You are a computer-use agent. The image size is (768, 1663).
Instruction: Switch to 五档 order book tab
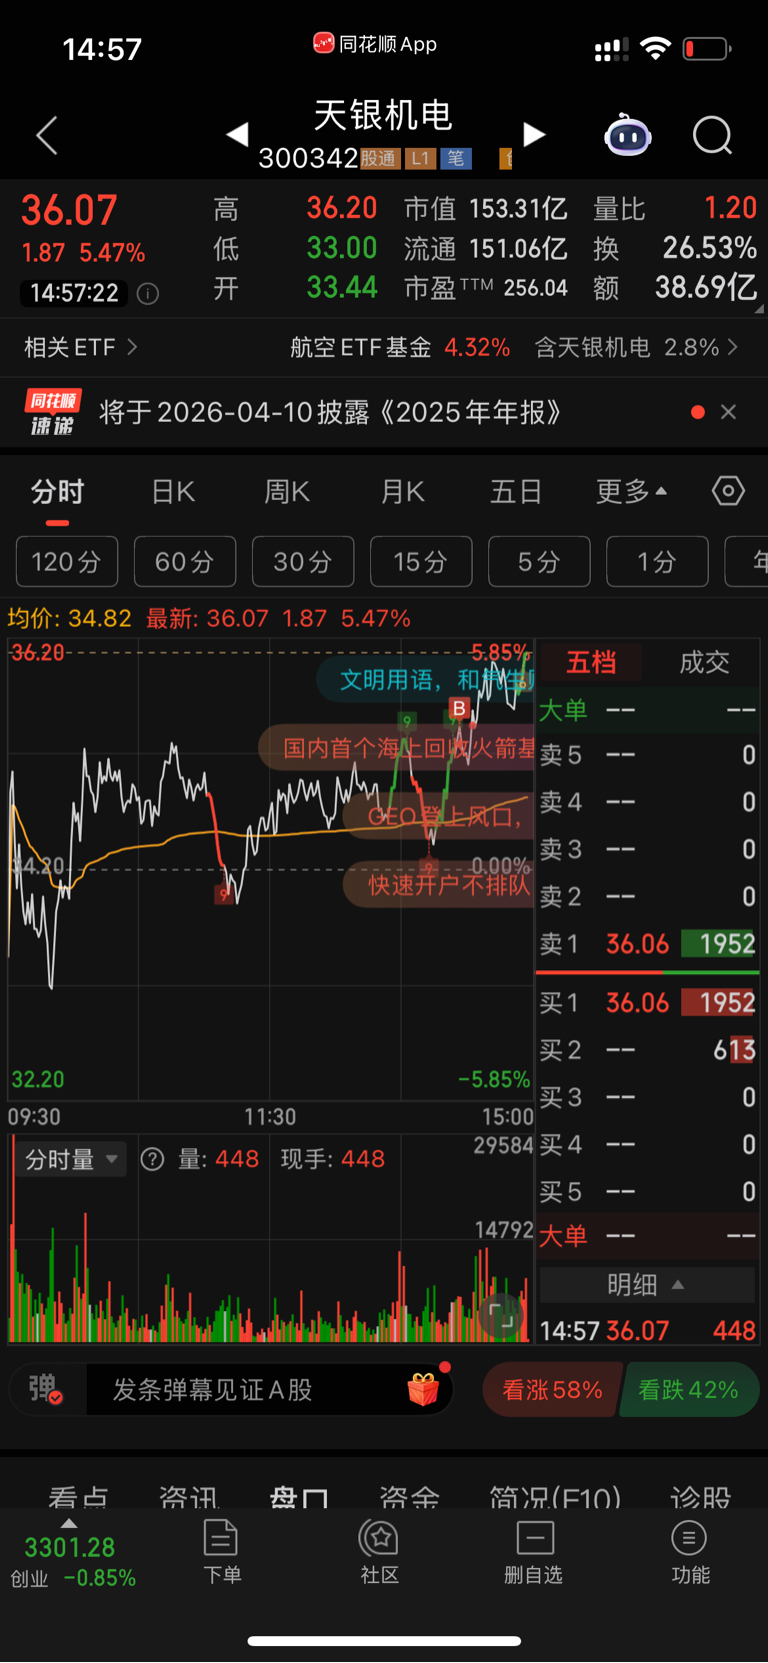coord(591,662)
